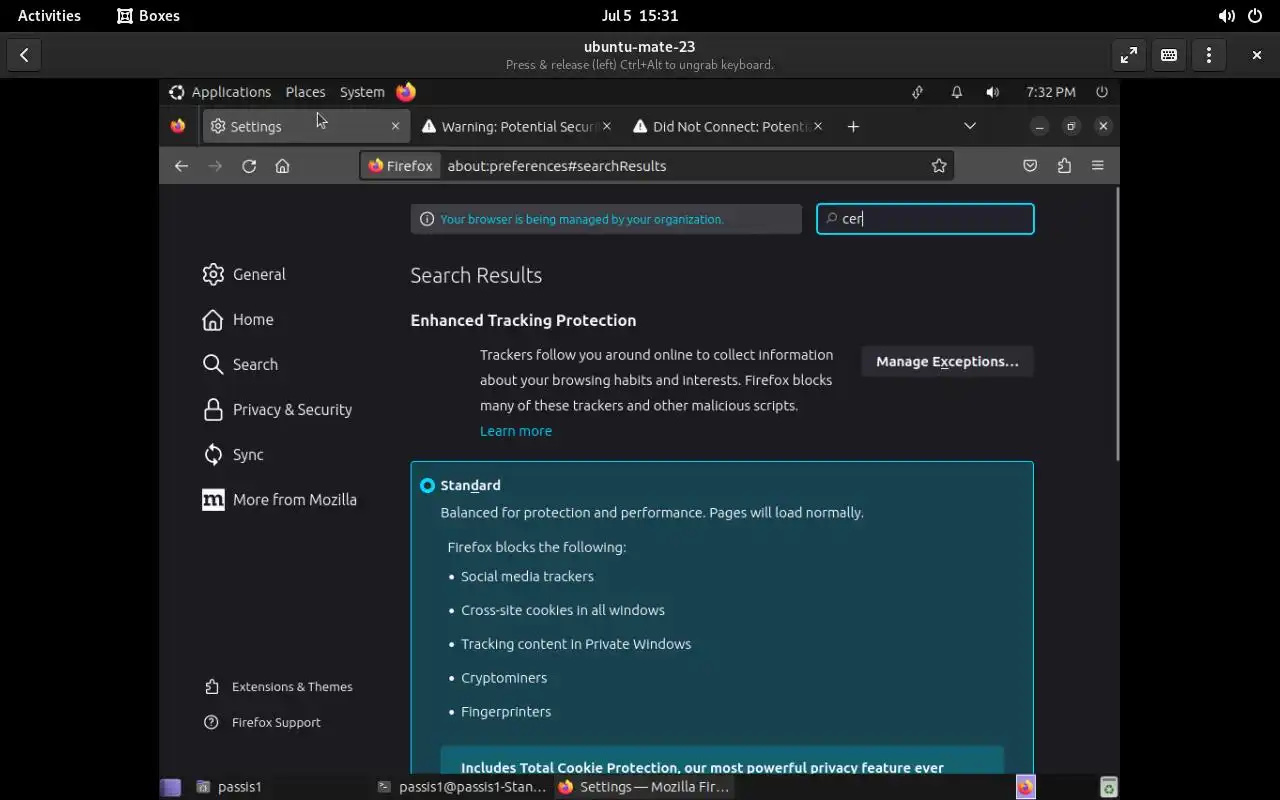Open a new Firefox tab
The width and height of the screenshot is (1280, 800).
[x=853, y=126]
